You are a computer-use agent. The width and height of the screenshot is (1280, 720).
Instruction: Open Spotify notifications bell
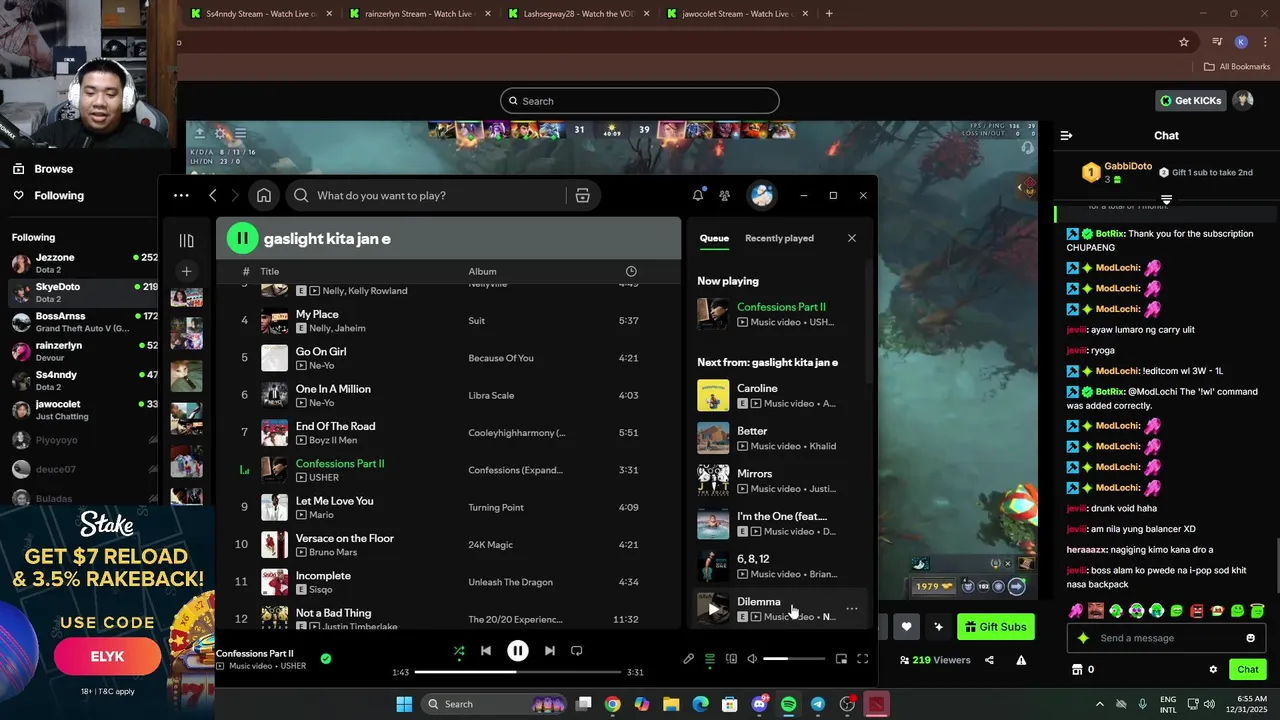pos(698,196)
